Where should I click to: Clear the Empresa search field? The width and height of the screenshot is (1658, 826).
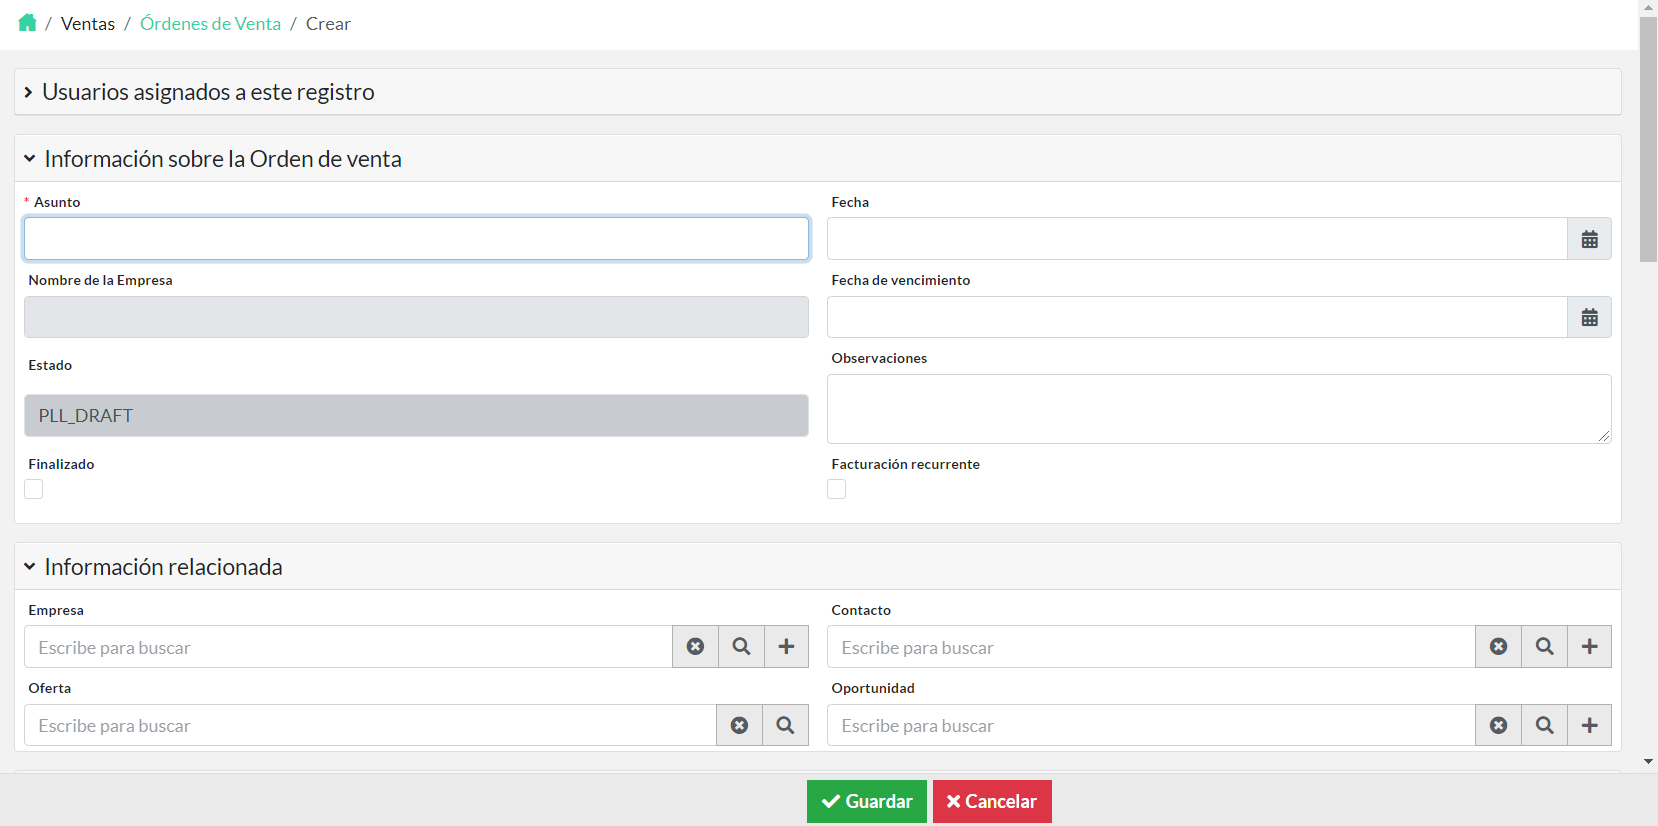[x=695, y=647]
